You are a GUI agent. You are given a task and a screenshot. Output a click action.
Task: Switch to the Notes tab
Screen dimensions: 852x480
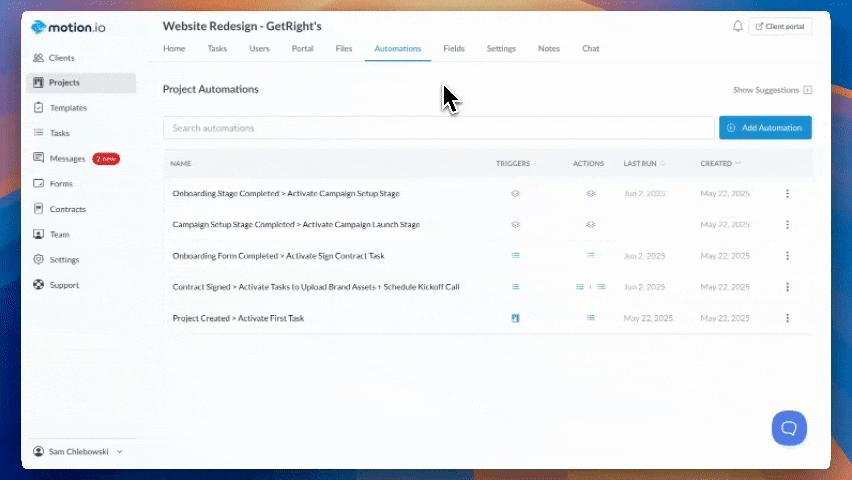point(549,48)
